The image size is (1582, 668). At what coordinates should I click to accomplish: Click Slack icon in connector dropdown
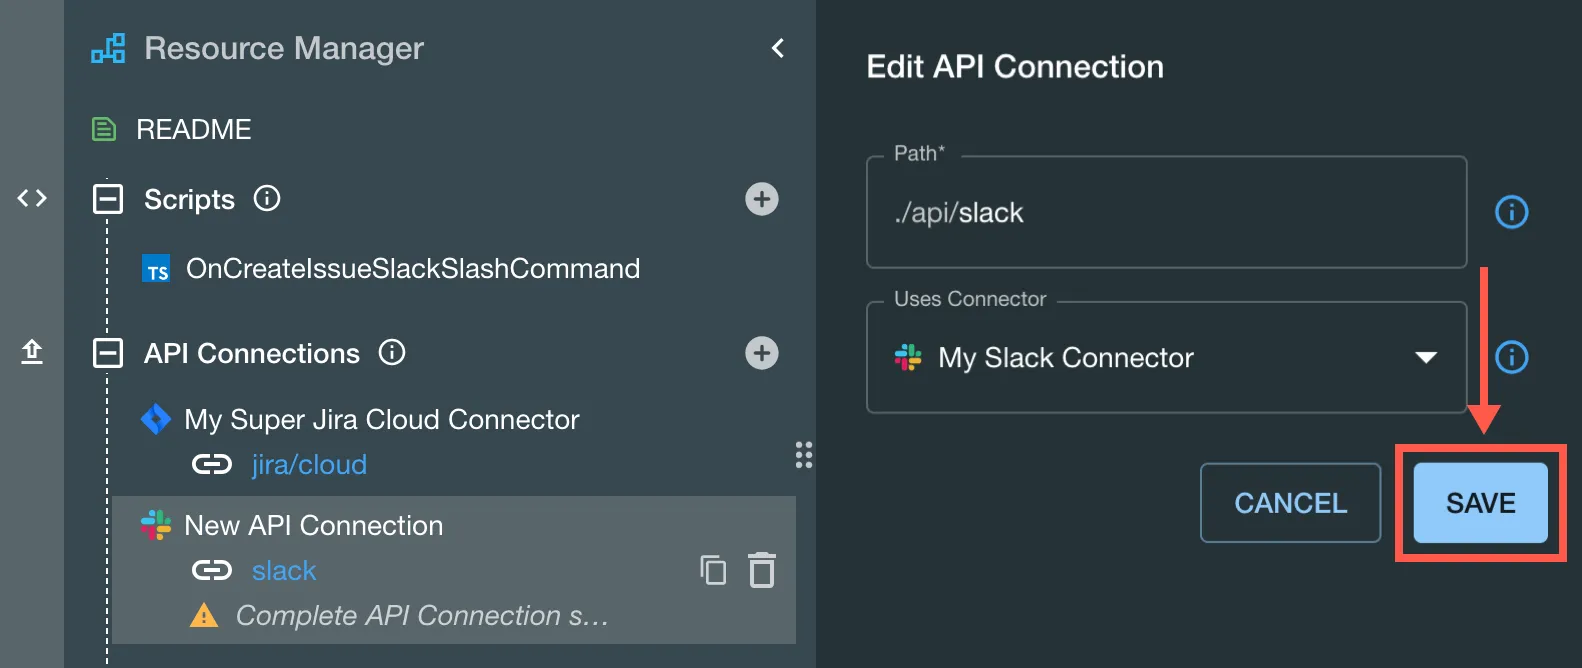[x=908, y=357]
